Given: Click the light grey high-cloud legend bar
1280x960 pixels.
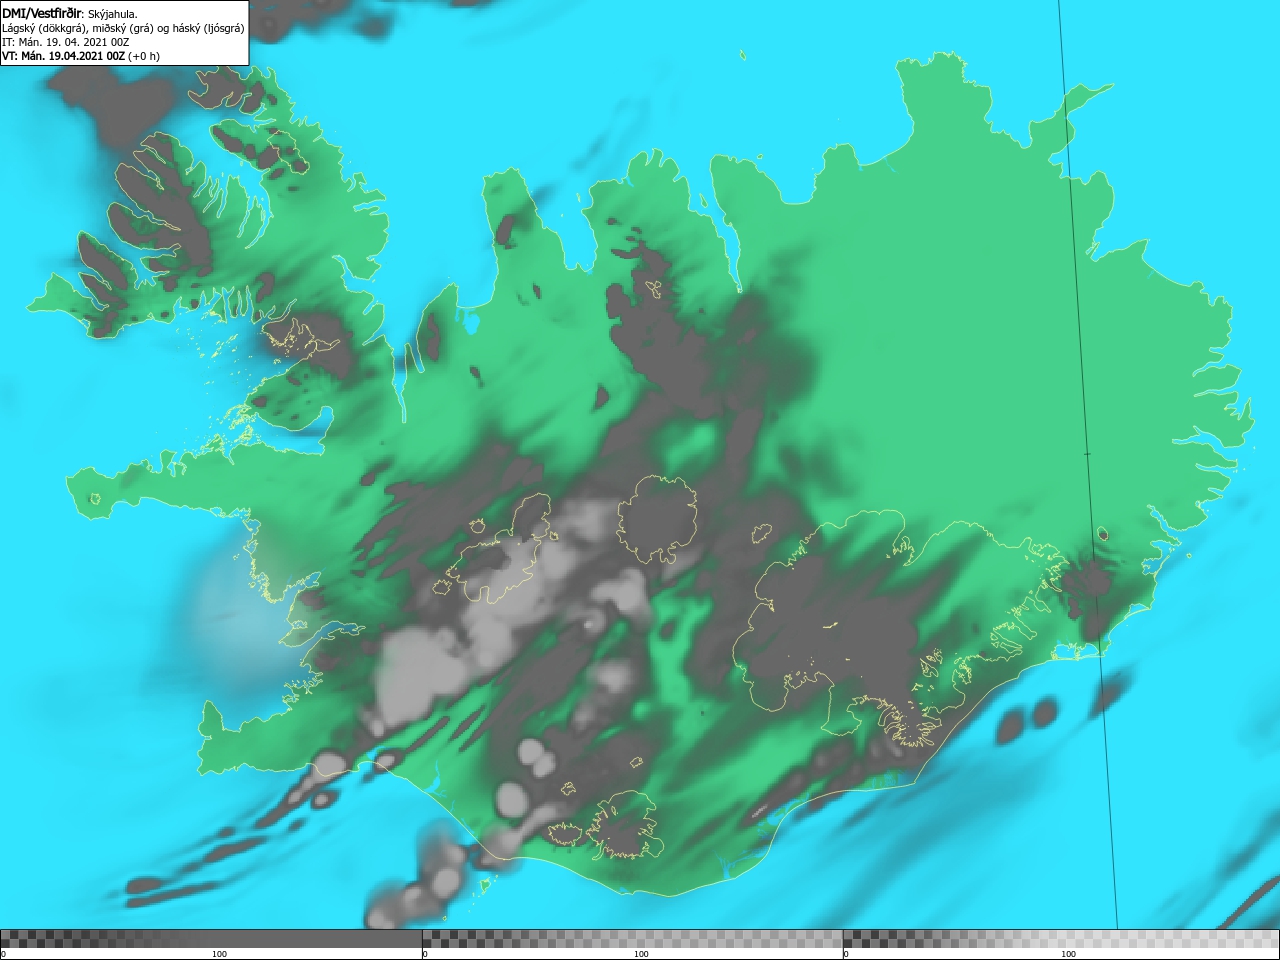Looking at the screenshot, I should tap(1061, 939).
